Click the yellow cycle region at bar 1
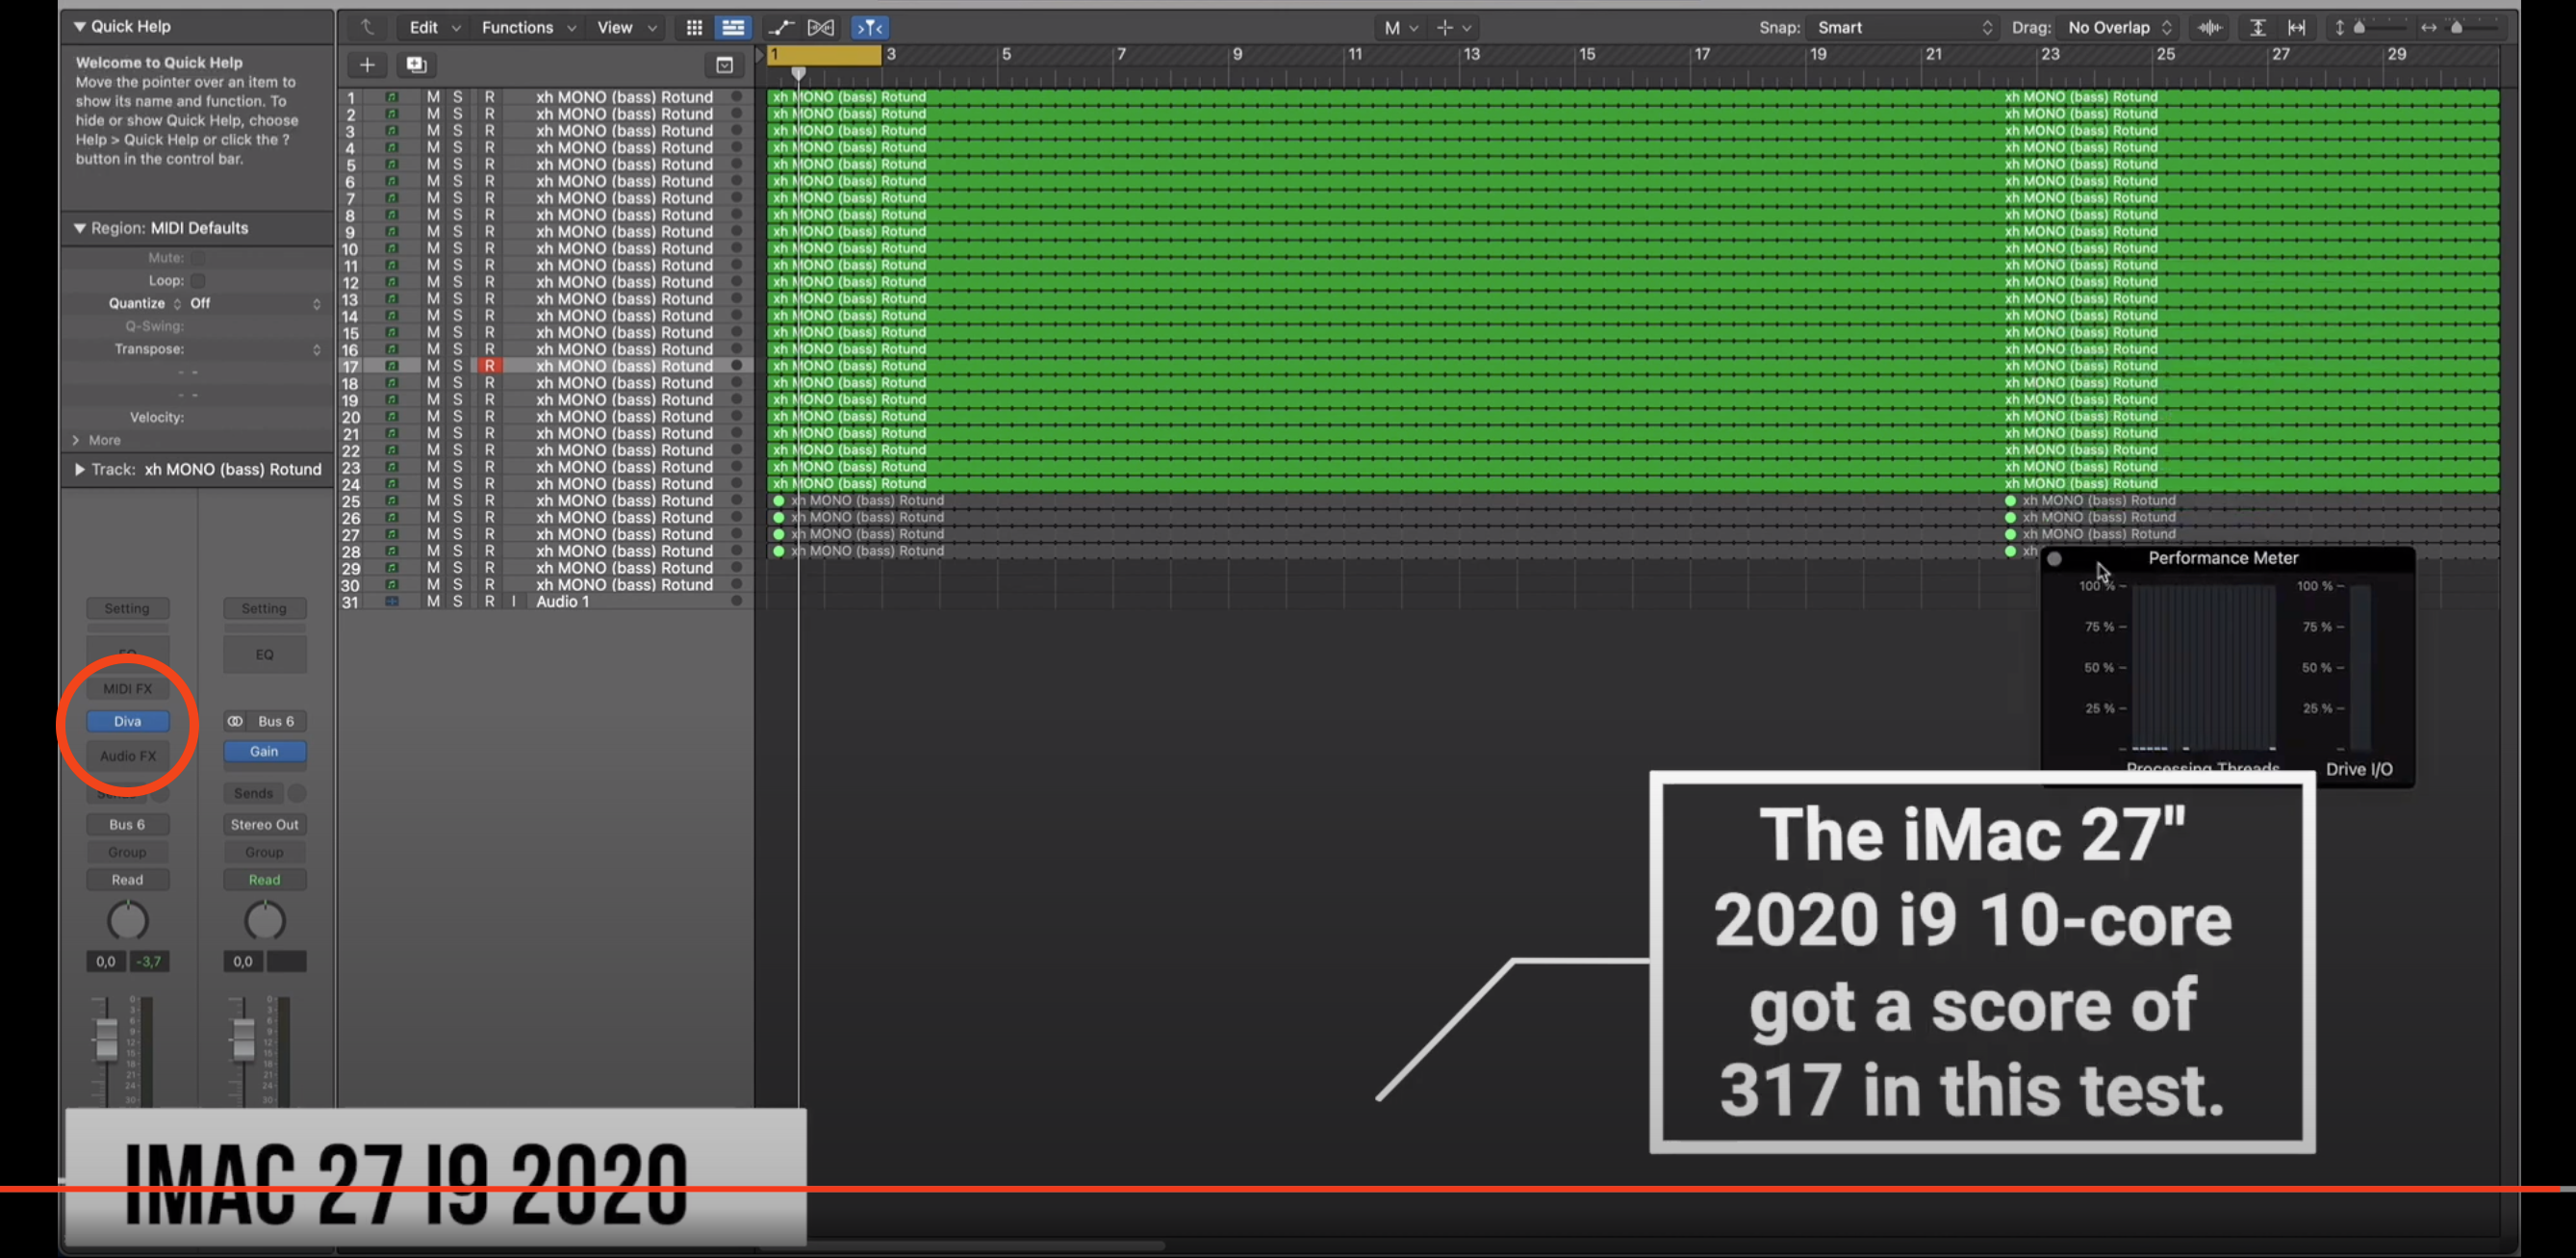Viewport: 2576px width, 1258px height. (x=825, y=55)
